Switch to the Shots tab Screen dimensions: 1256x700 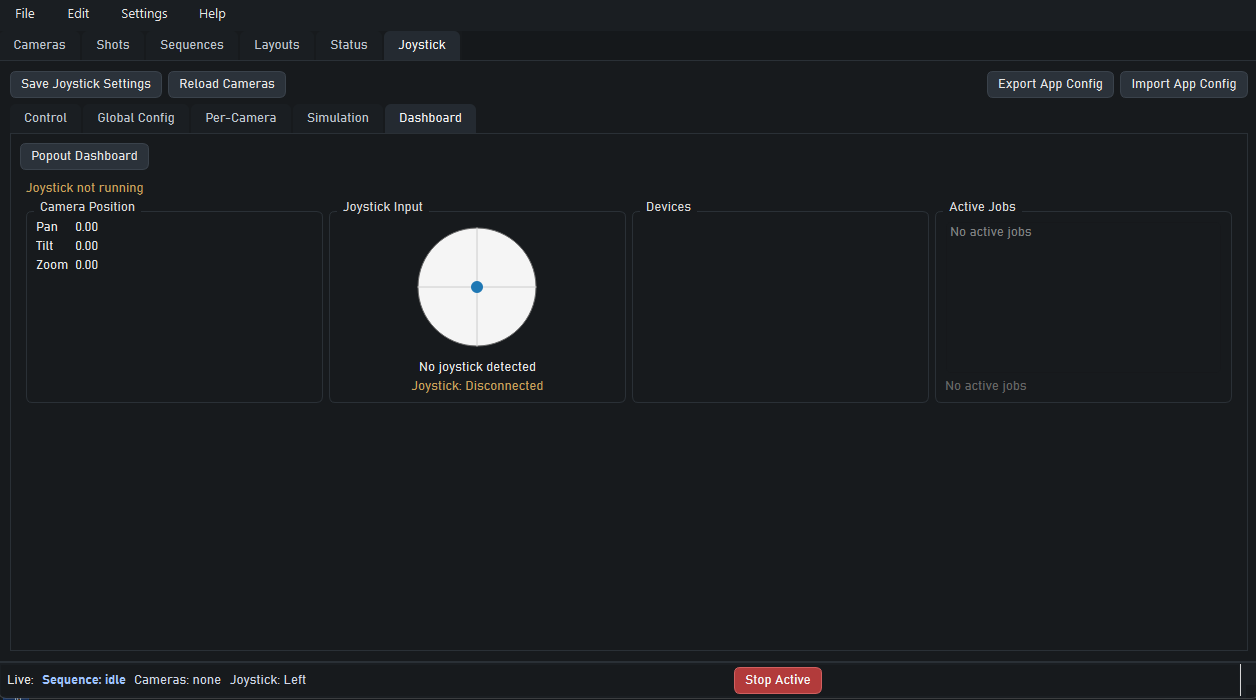(x=112, y=45)
